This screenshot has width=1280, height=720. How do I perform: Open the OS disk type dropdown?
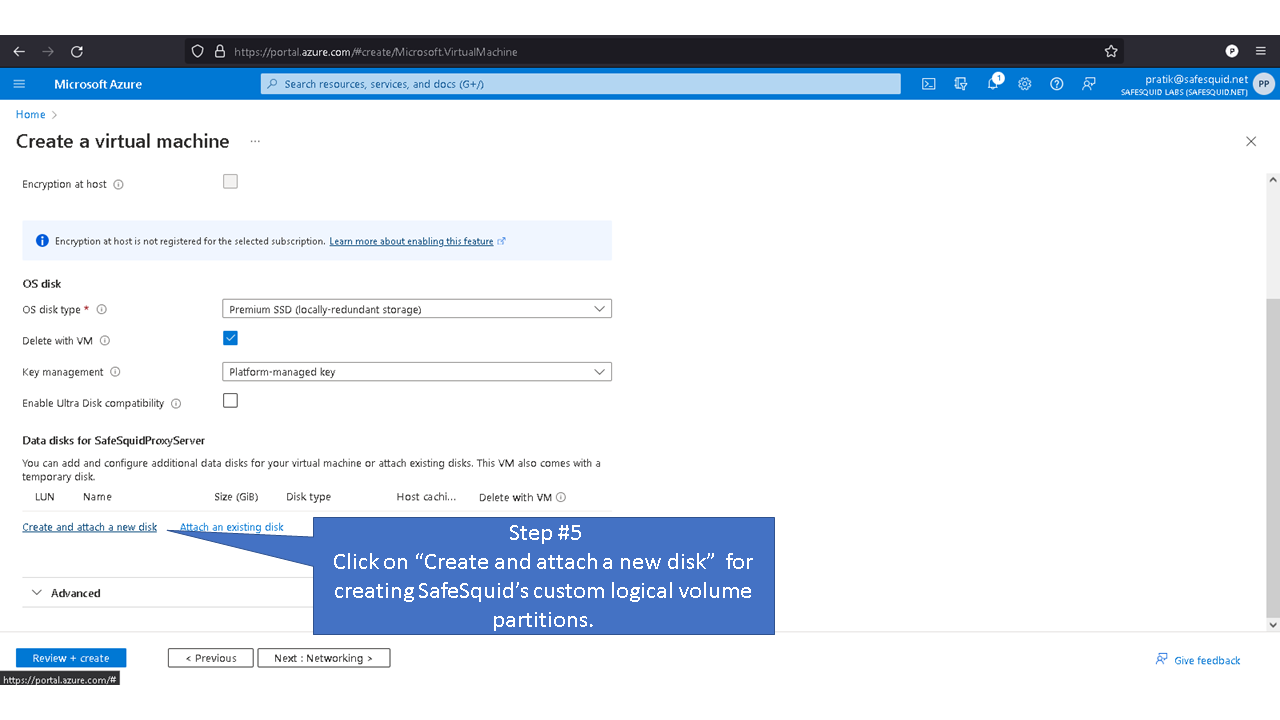(x=417, y=309)
